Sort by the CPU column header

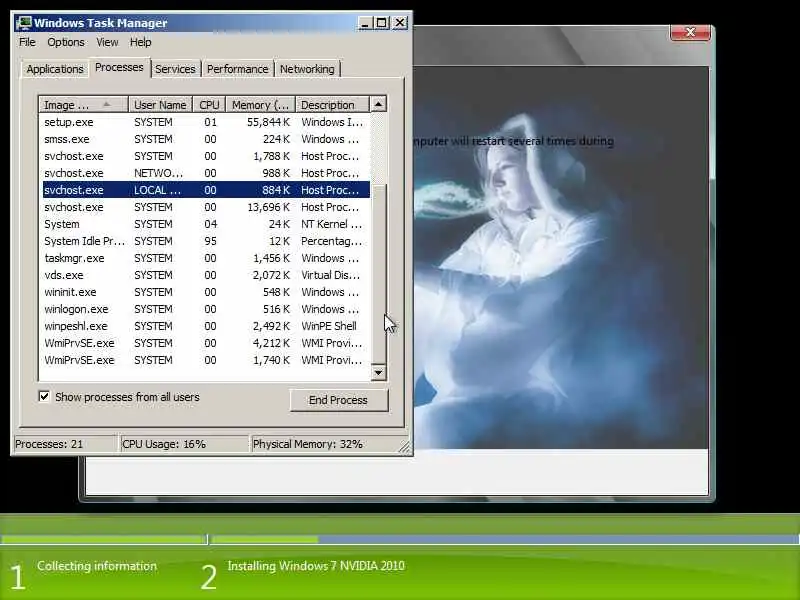pyautogui.click(x=209, y=105)
